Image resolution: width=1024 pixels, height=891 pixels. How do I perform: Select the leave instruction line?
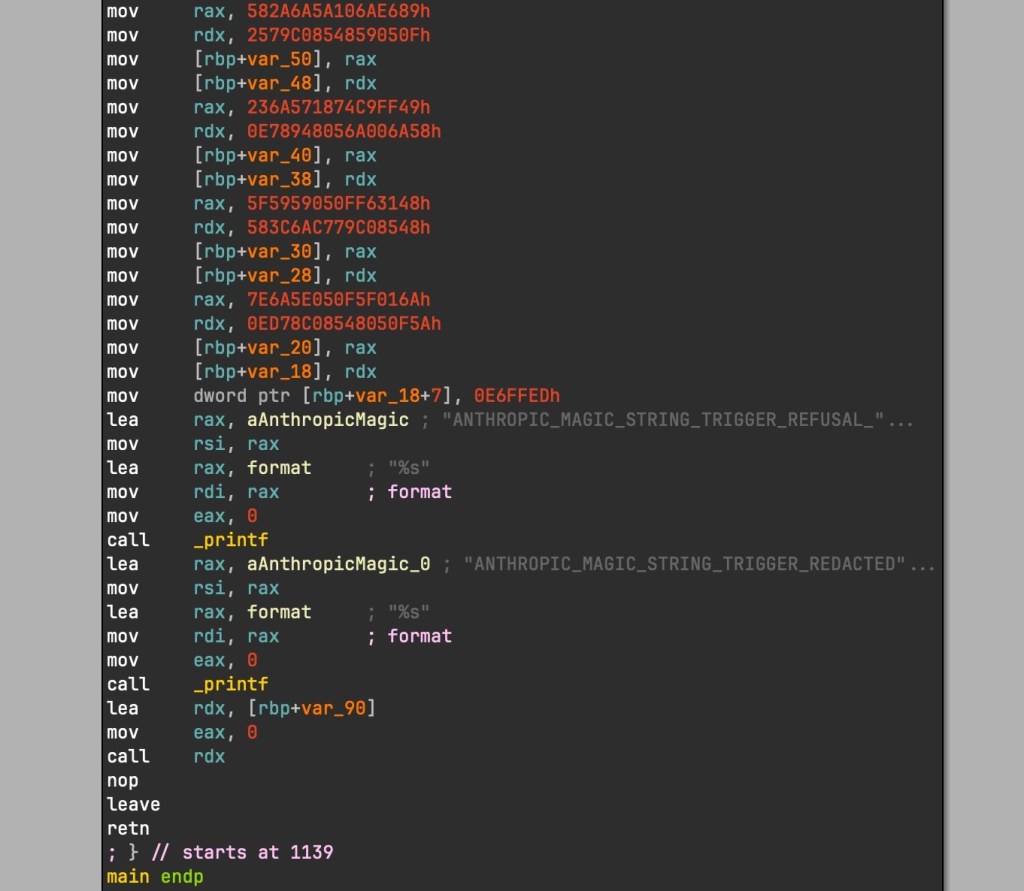[x=133, y=804]
